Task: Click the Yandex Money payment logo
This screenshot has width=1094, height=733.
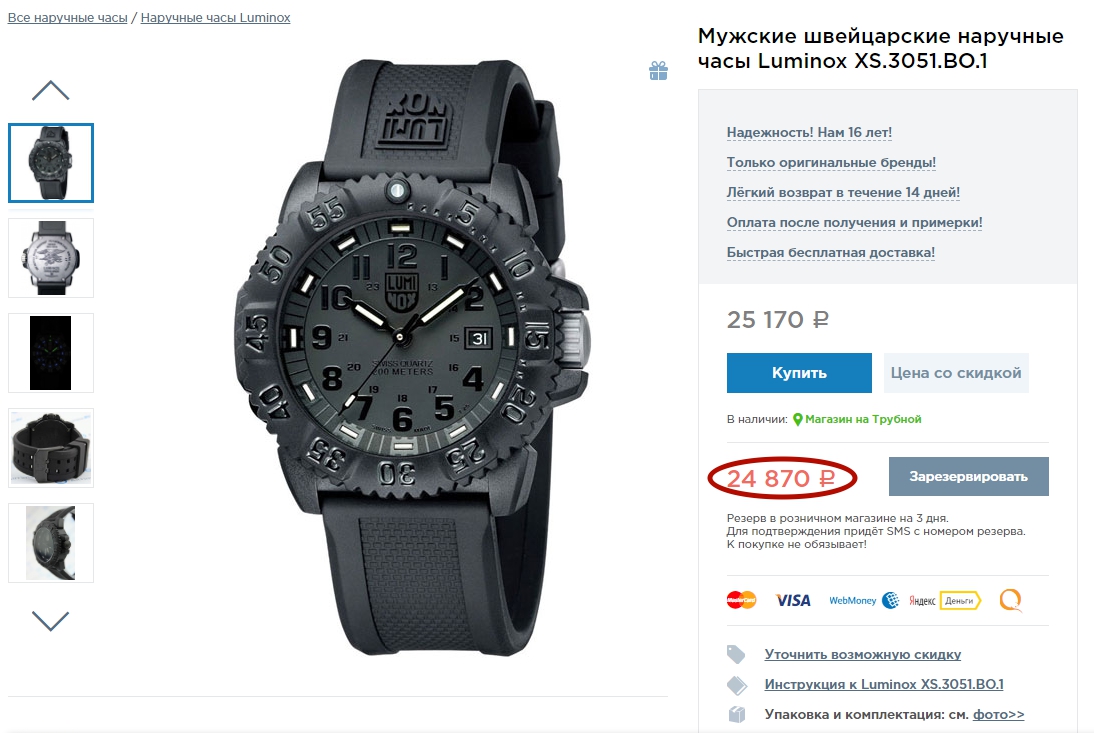Action: click(944, 600)
